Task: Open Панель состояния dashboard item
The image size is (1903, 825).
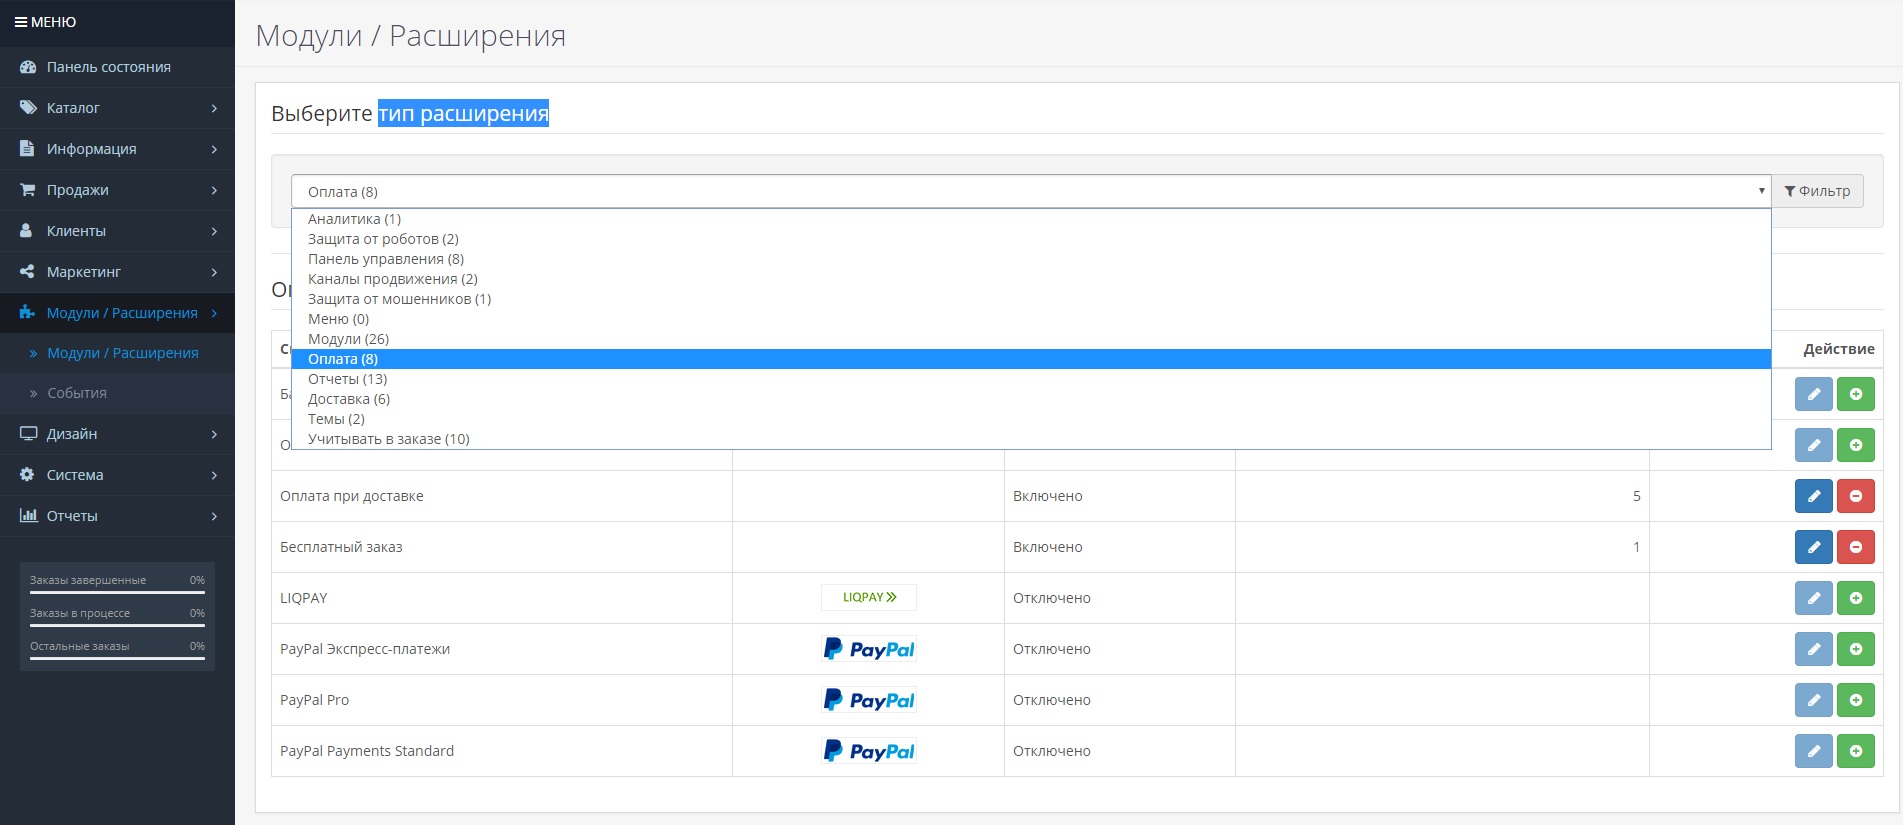Action: [x=108, y=67]
